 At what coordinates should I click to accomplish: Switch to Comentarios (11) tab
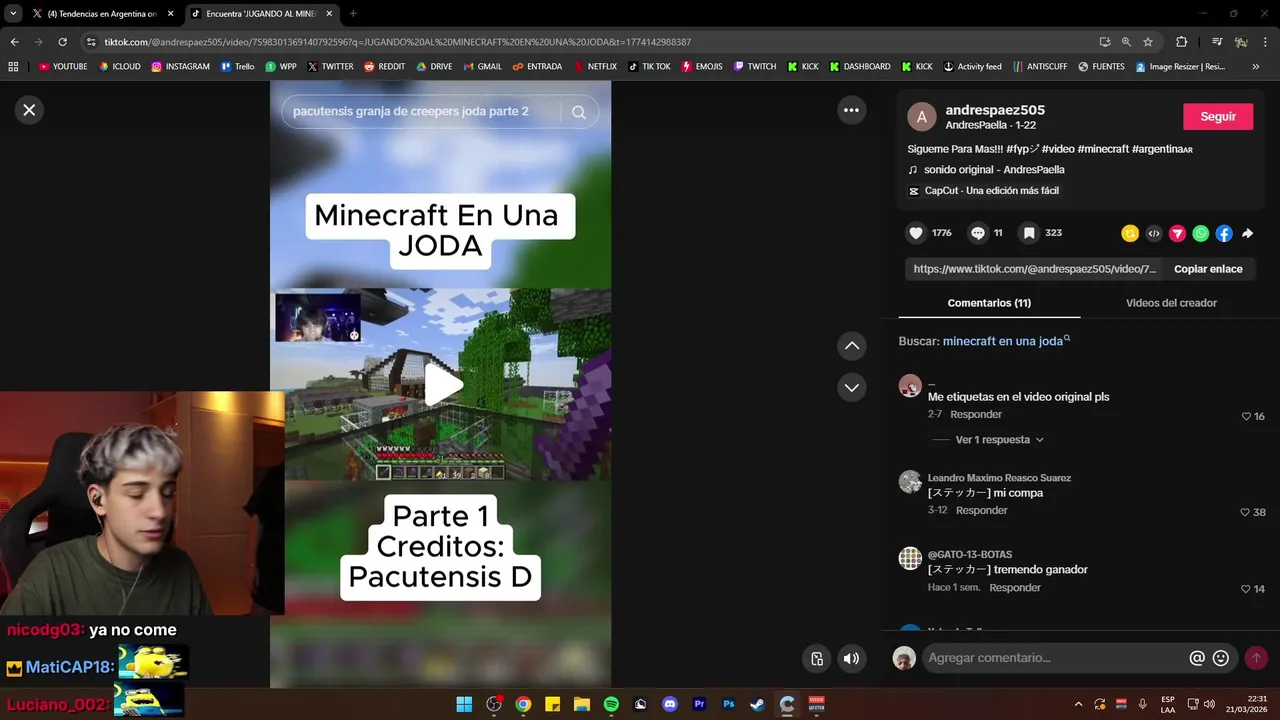point(989,303)
